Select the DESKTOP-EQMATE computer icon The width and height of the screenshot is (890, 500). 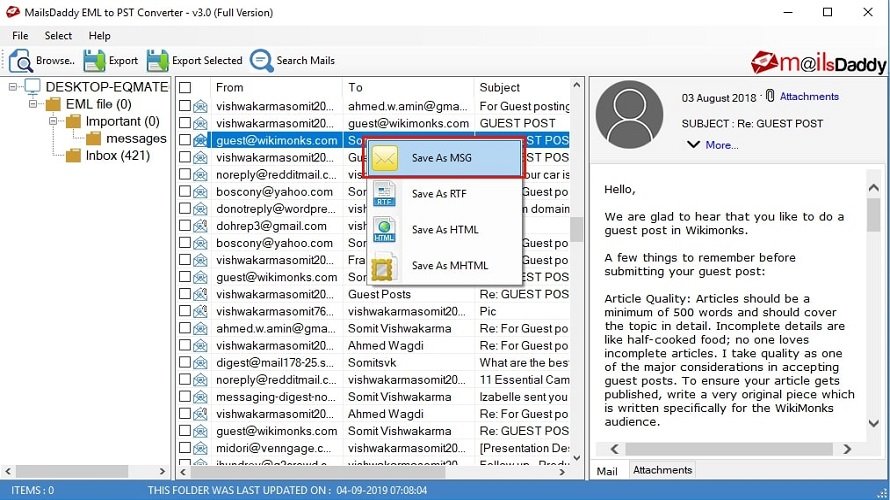pos(32,87)
